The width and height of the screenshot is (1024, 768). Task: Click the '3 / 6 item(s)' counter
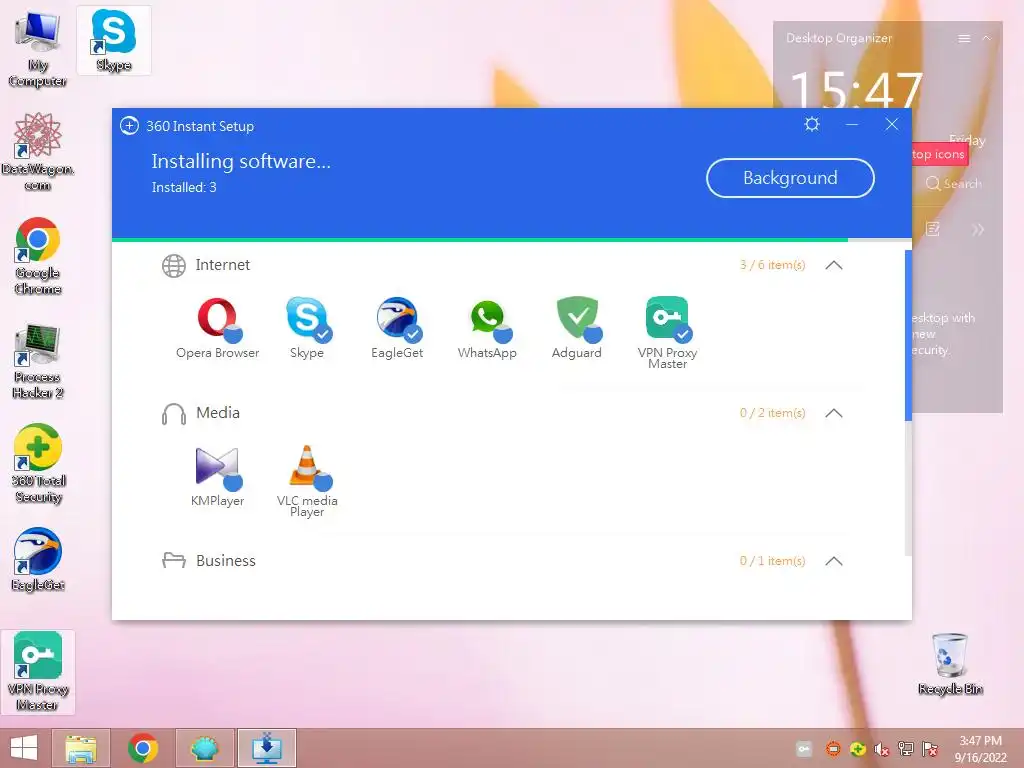click(773, 265)
